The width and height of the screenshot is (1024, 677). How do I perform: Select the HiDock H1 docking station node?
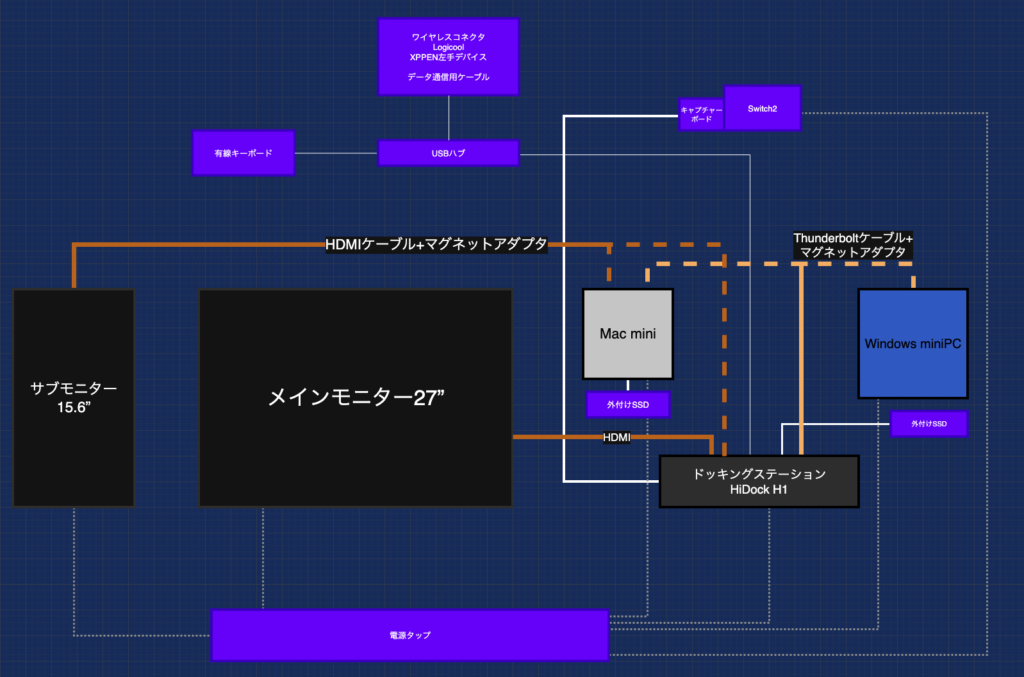coord(758,480)
